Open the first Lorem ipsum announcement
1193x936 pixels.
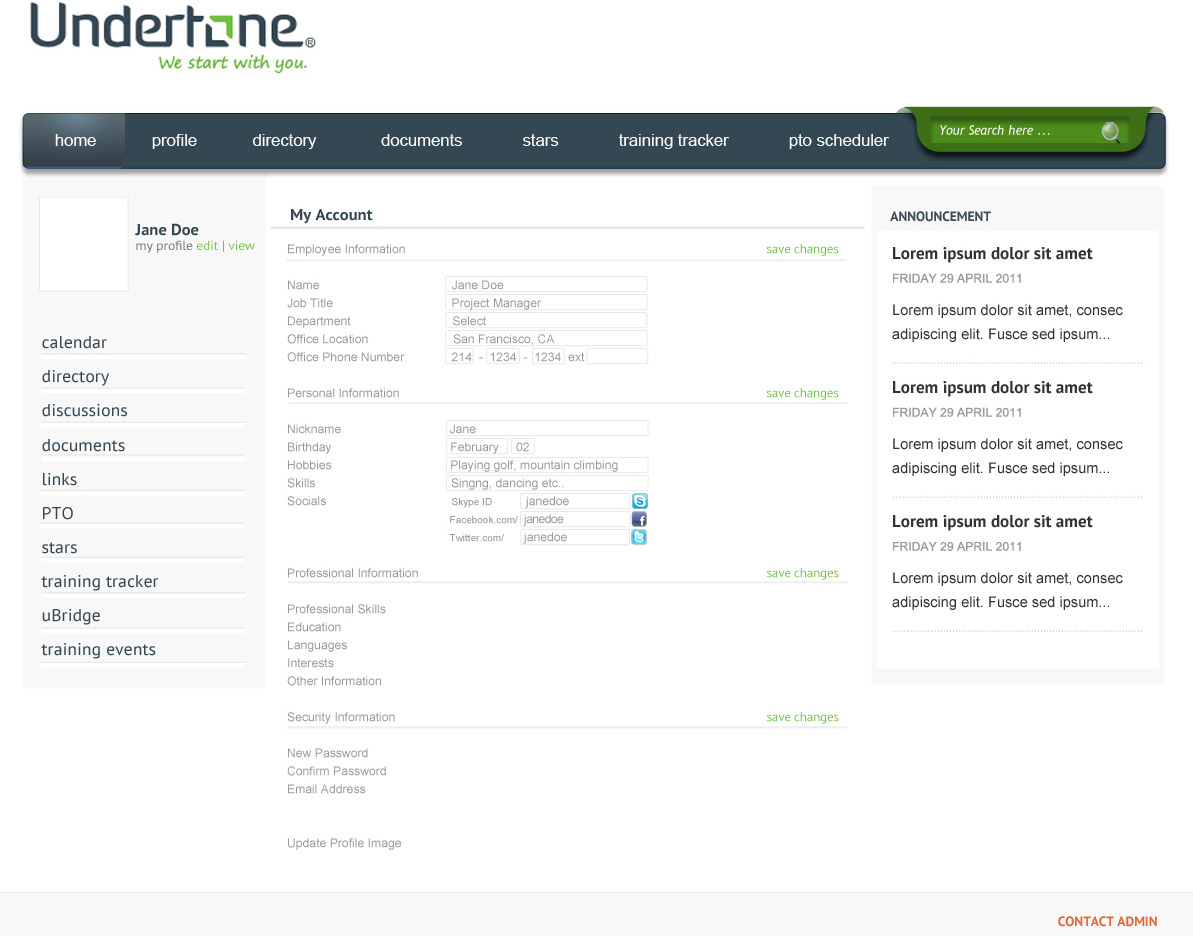pos(992,254)
